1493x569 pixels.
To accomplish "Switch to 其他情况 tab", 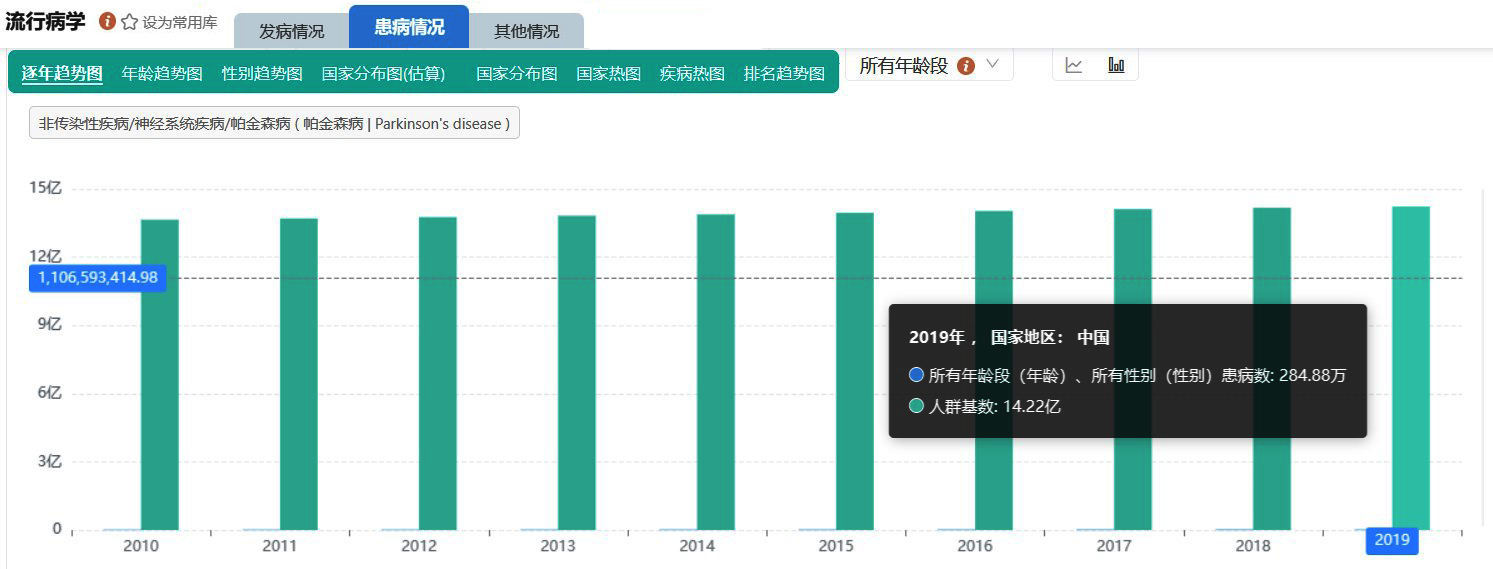I will 526,31.
